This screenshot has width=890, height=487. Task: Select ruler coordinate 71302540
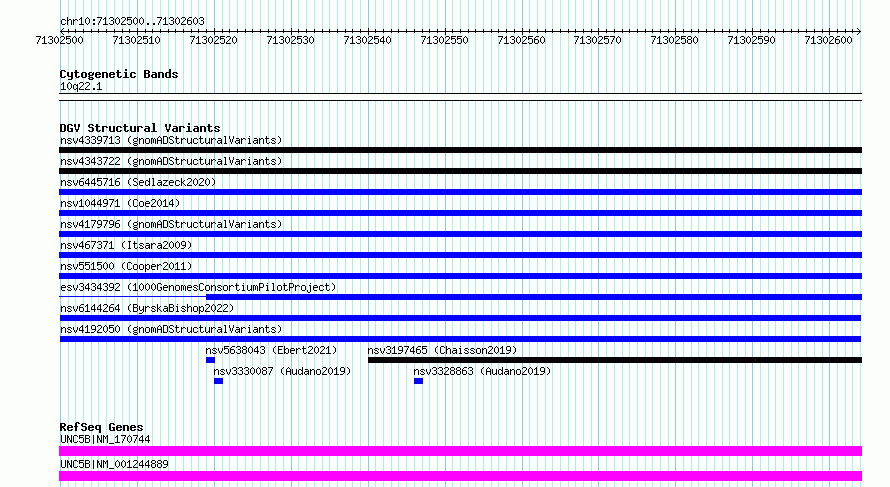tap(367, 40)
